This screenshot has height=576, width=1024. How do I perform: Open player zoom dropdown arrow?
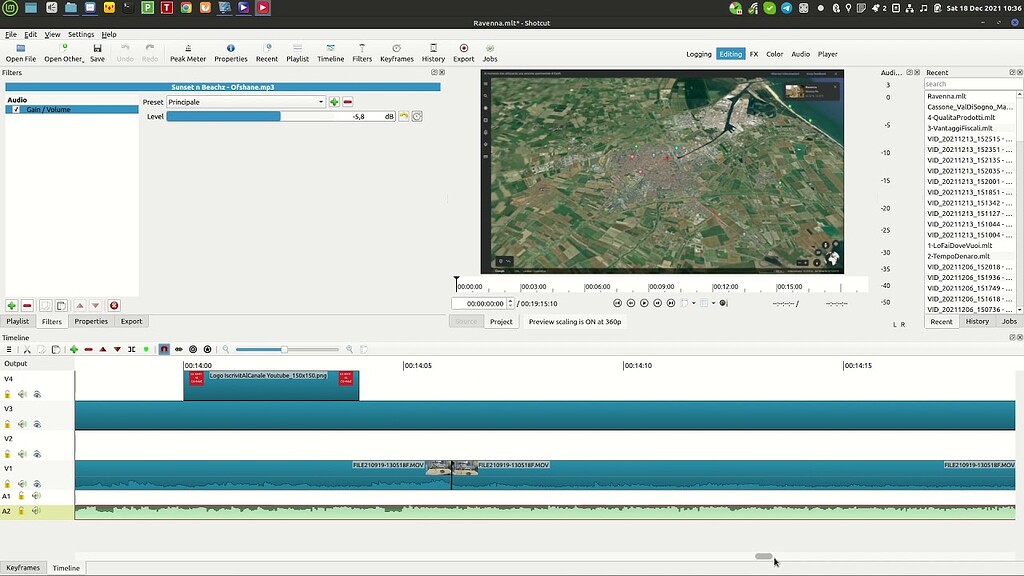[694, 303]
